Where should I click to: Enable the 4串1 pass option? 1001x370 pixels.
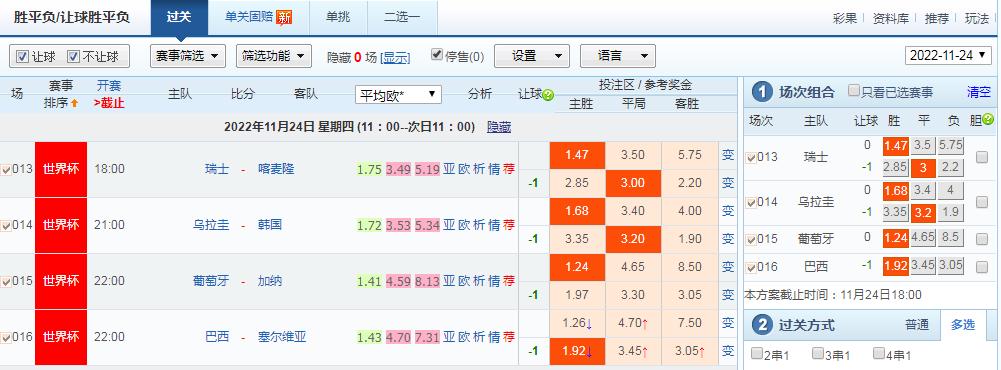click(879, 353)
